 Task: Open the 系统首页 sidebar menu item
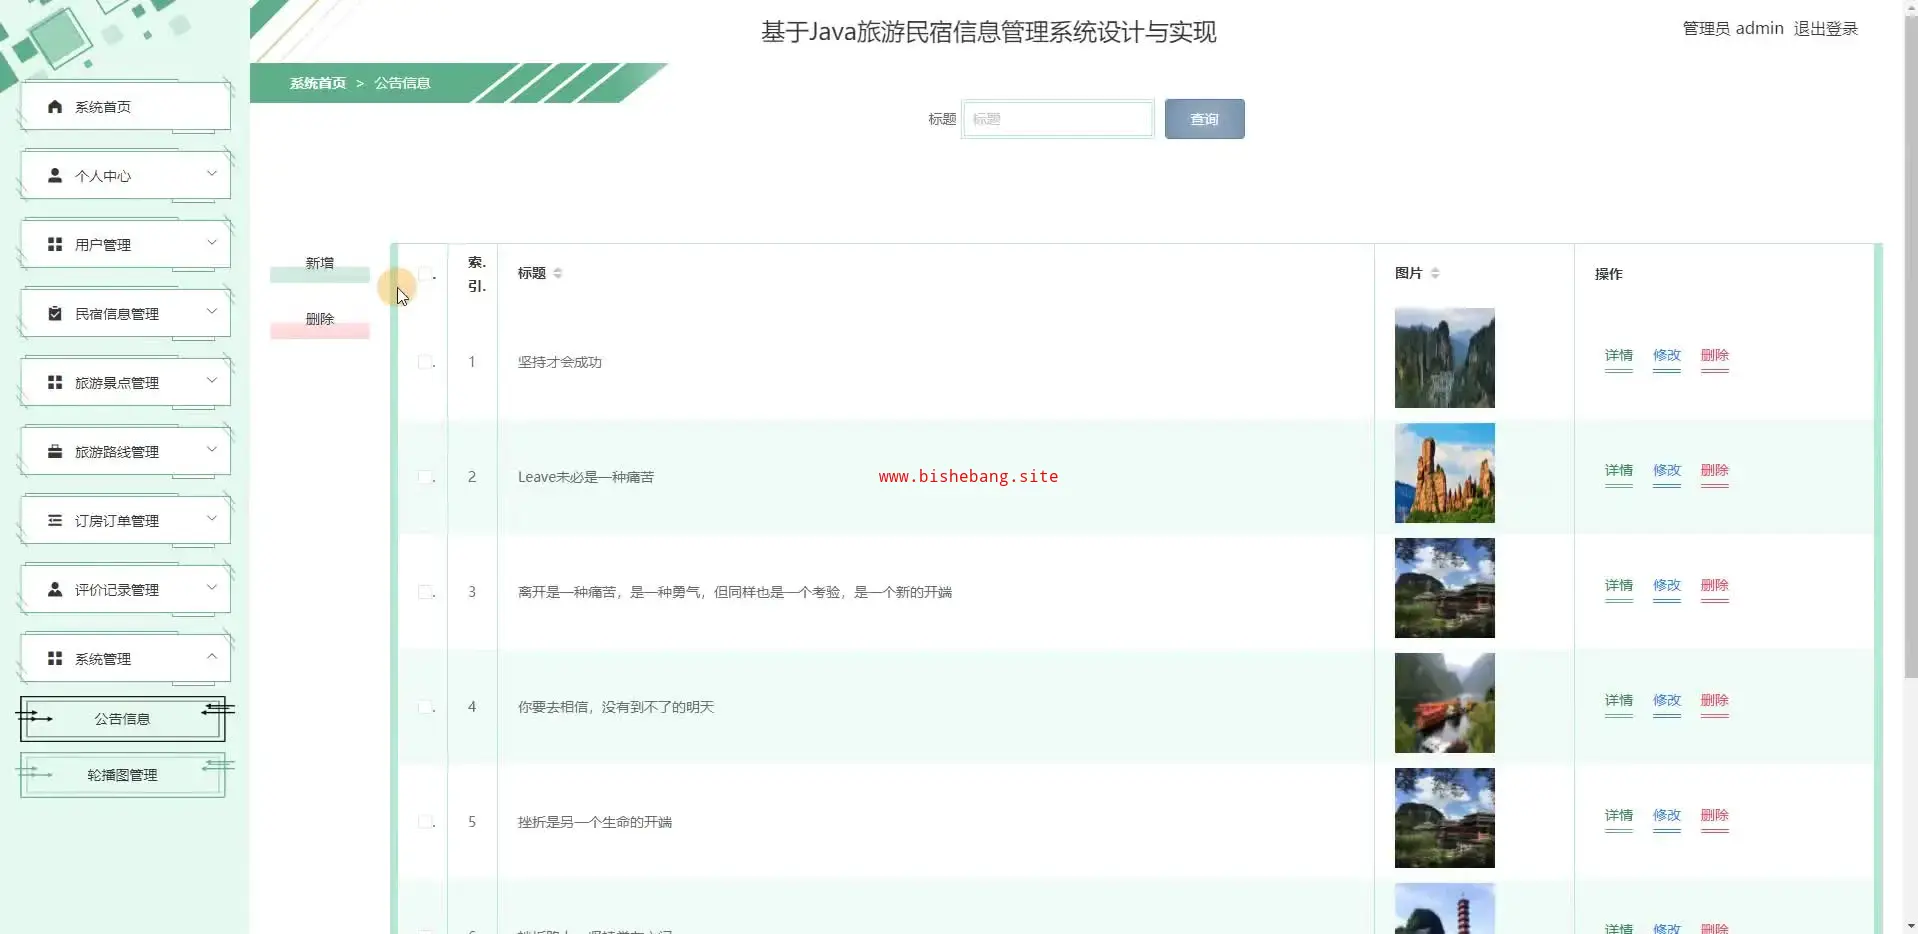(125, 107)
